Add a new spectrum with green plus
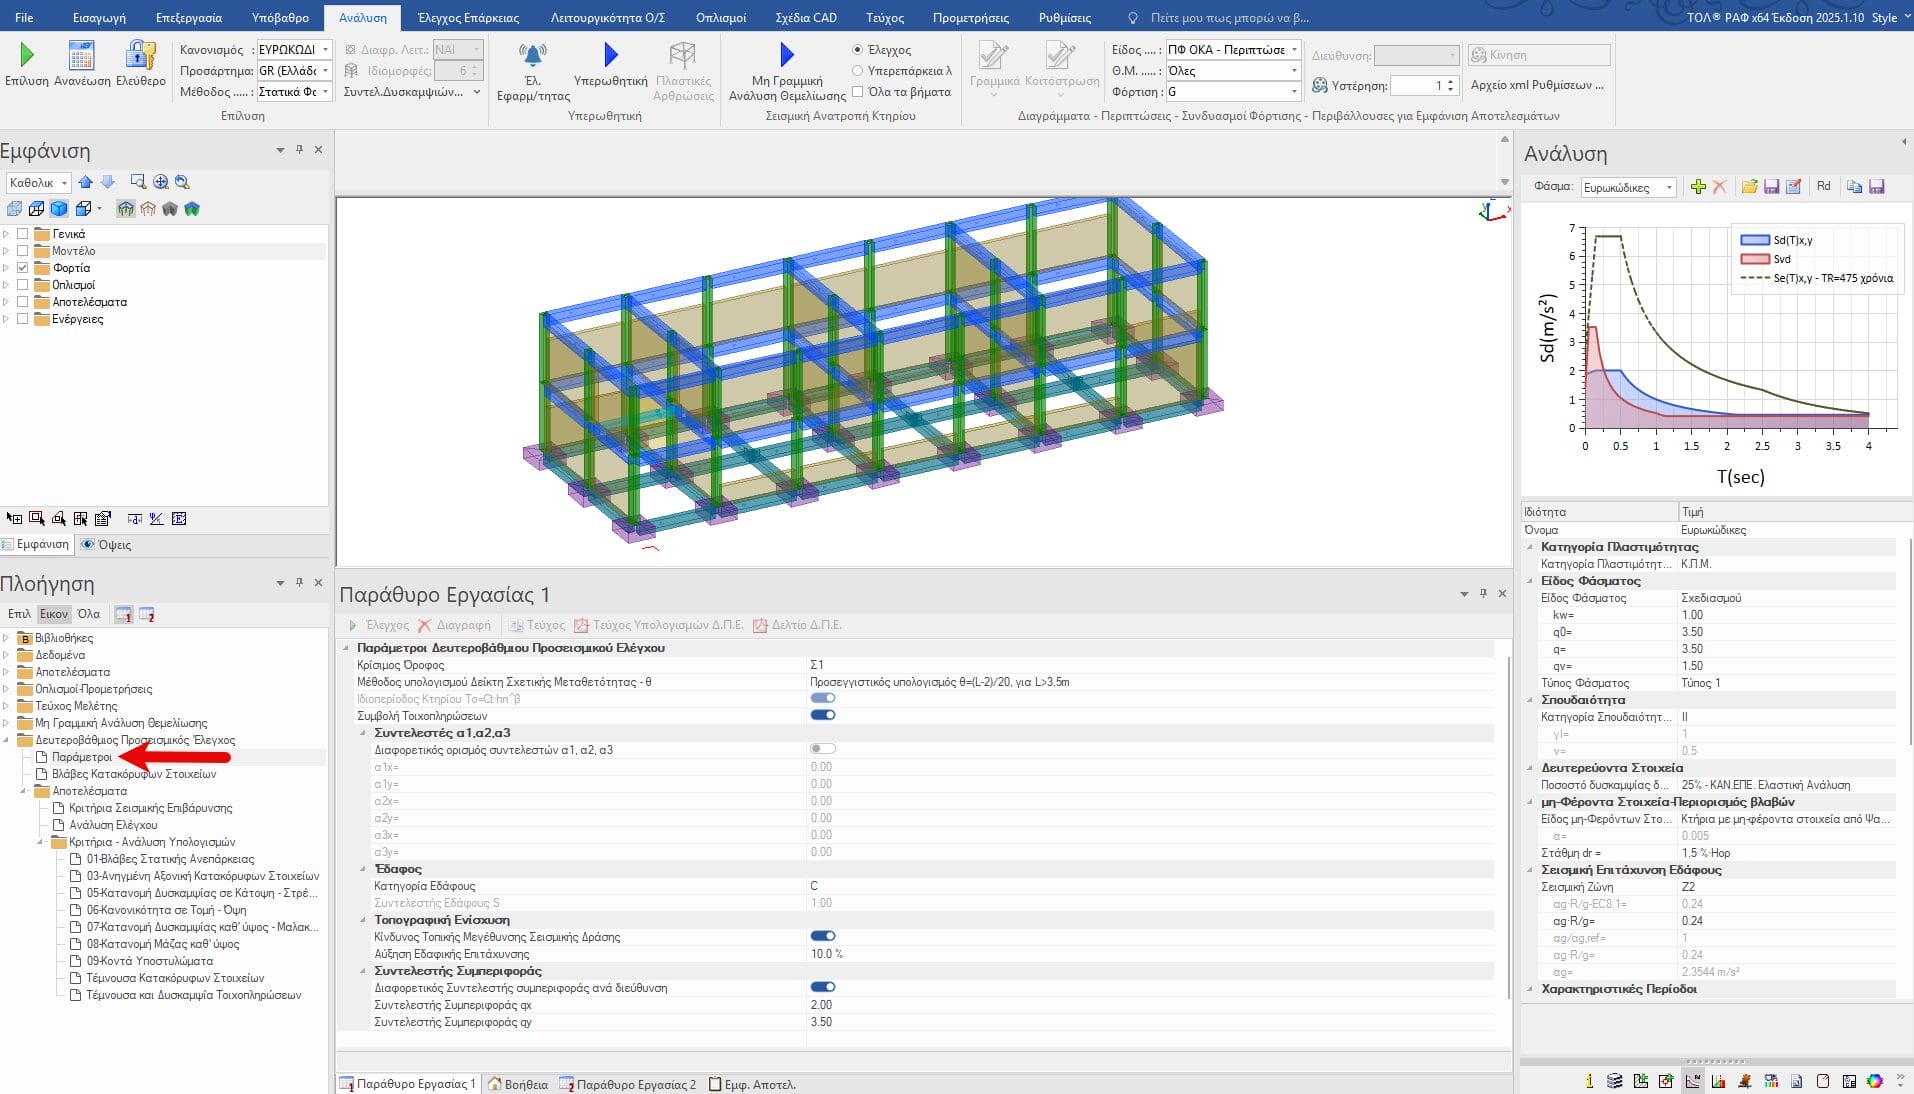Image resolution: width=1914 pixels, height=1094 pixels. pos(1697,187)
